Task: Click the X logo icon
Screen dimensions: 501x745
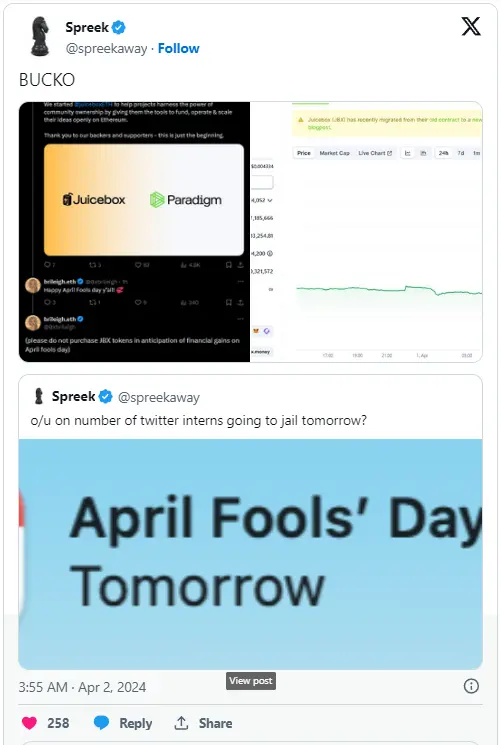Action: click(x=471, y=26)
